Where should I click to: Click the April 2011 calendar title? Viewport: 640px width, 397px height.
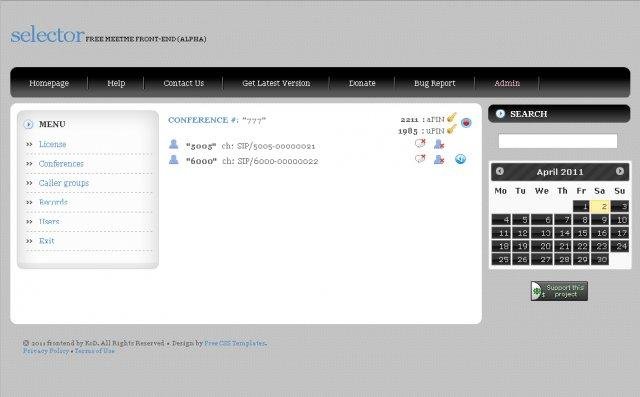560,172
